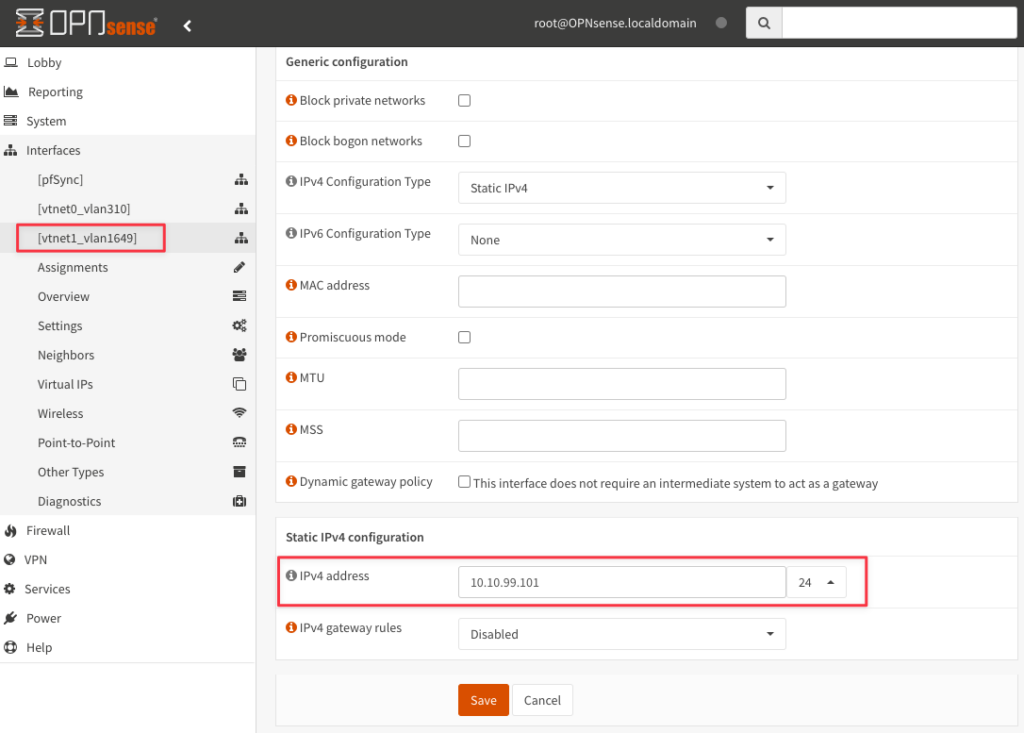Click the Help lifebuoy icon
1024x733 pixels.
[x=10, y=647]
